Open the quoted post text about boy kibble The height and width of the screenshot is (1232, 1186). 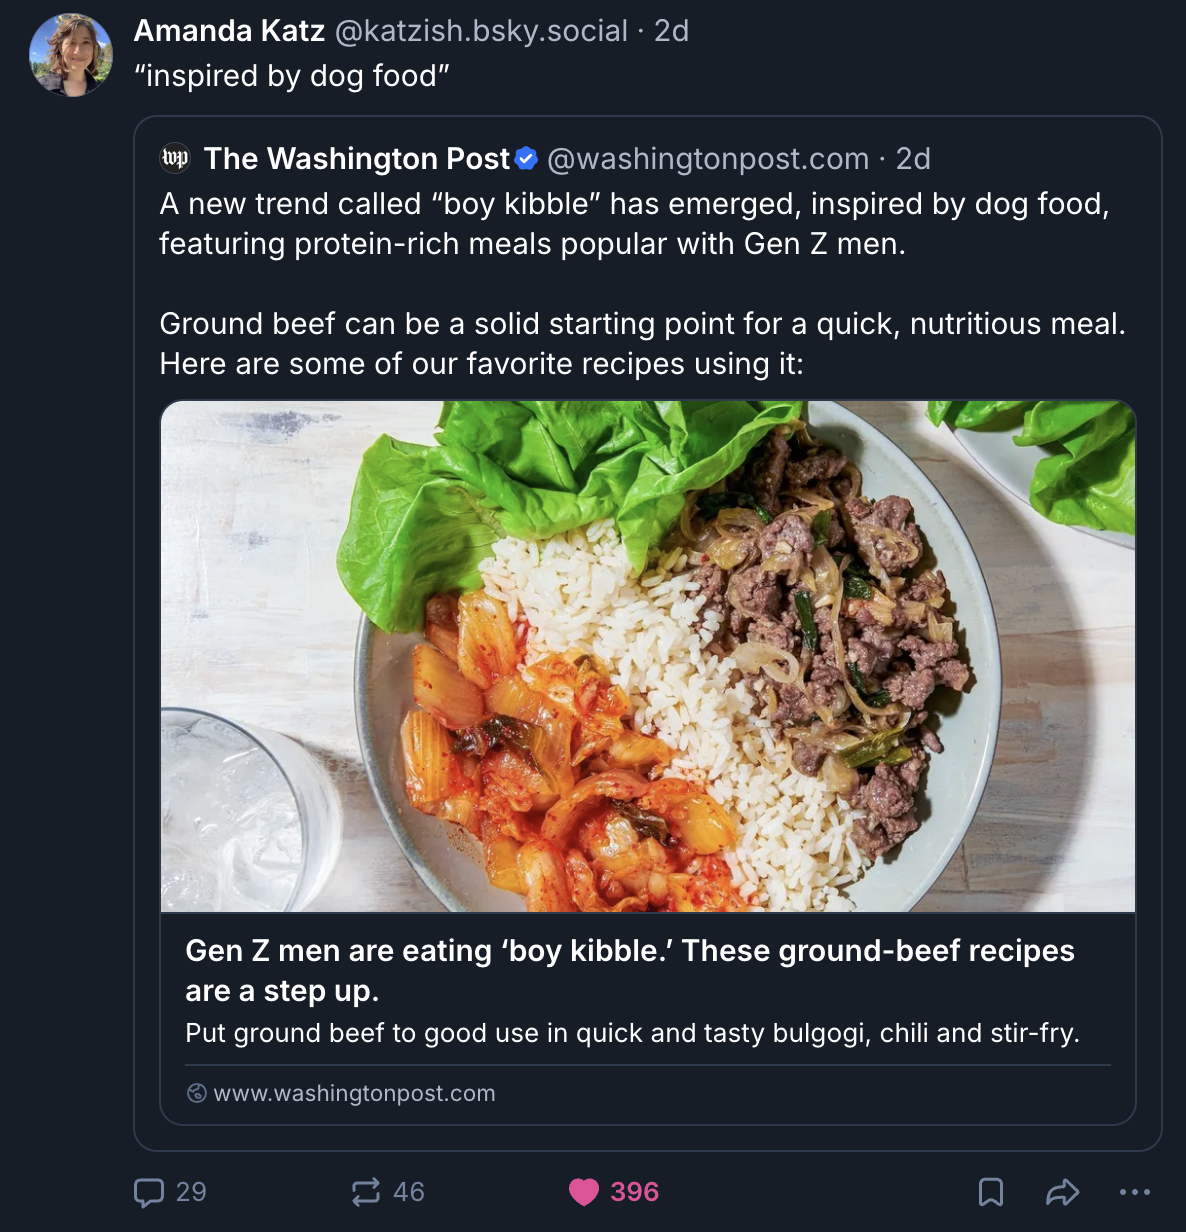634,224
